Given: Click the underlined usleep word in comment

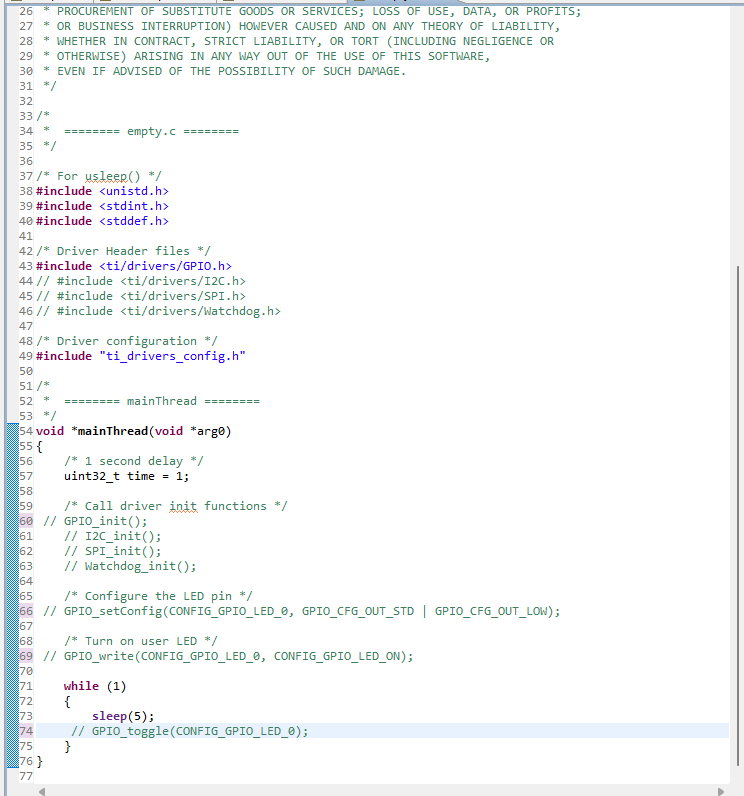Looking at the screenshot, I should 106,176.
